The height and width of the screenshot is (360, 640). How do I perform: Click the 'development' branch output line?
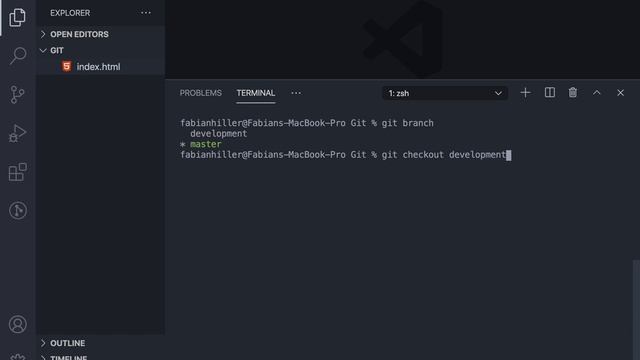tap(218, 133)
